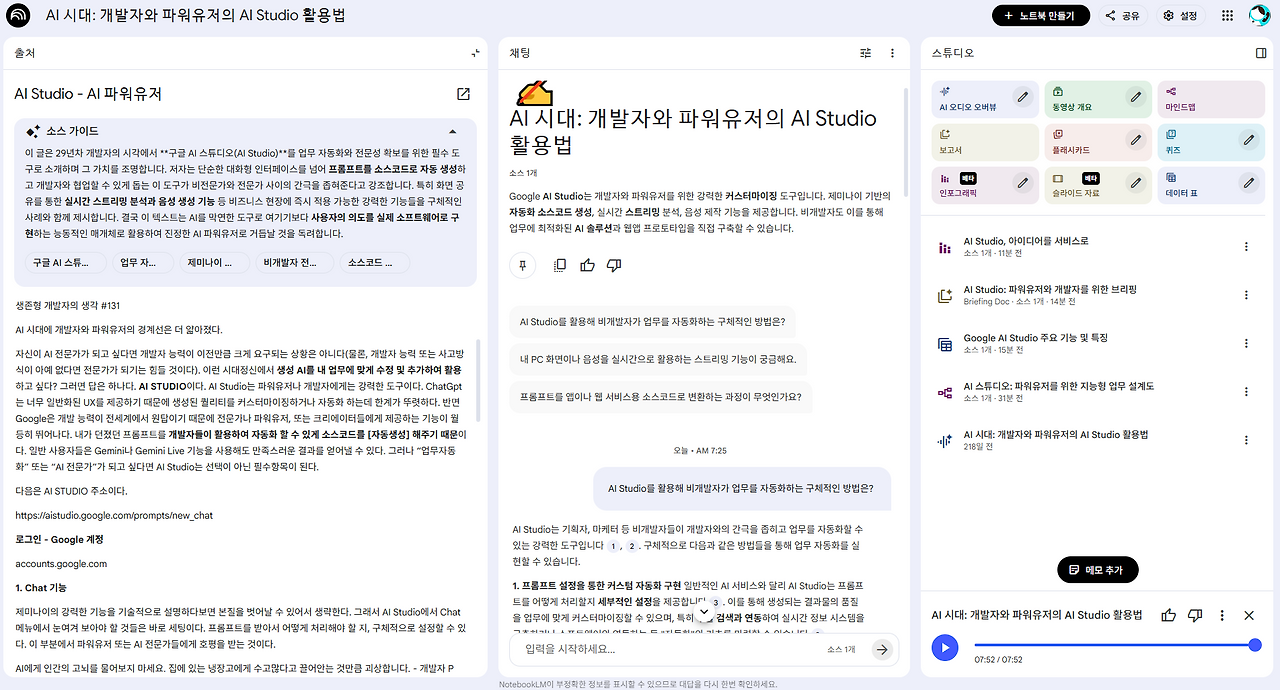The height and width of the screenshot is (690, 1280).
Task: Customize AI 오디오 오버뷰 with pencil icon
Action: (x=1023, y=97)
